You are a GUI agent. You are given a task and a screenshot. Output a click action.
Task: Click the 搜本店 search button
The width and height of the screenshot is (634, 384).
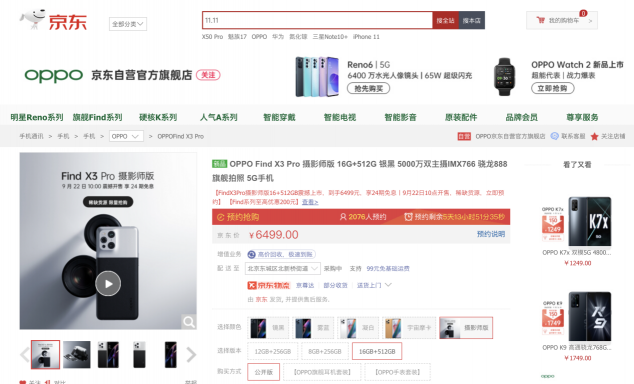472,20
